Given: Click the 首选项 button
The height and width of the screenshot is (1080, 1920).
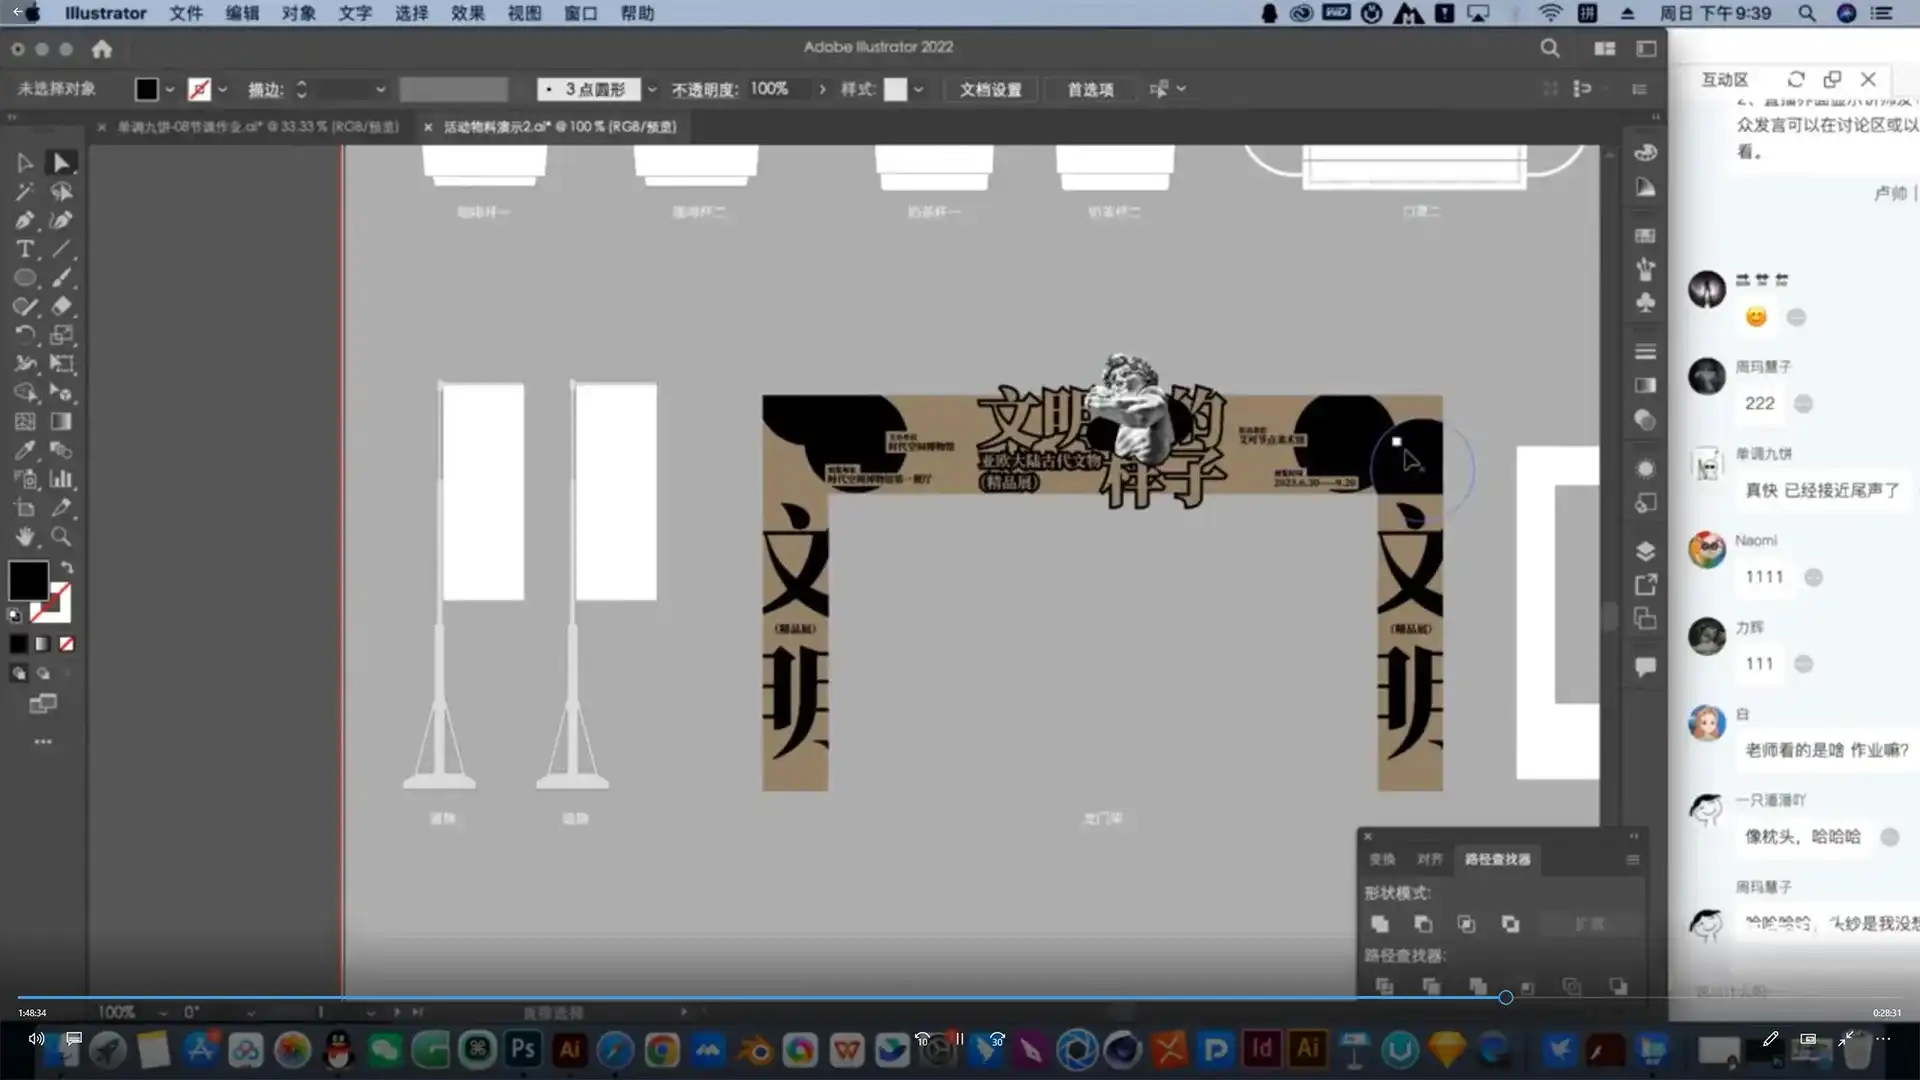Looking at the screenshot, I should tap(1090, 89).
